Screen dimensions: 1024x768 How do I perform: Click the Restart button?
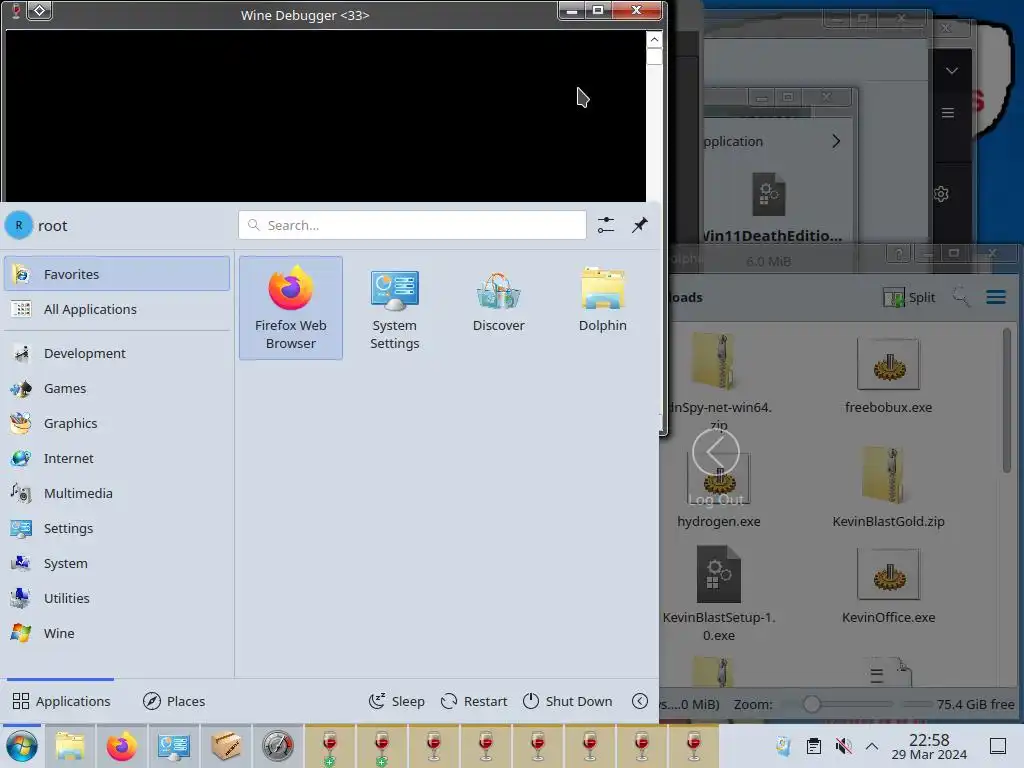tap(474, 701)
